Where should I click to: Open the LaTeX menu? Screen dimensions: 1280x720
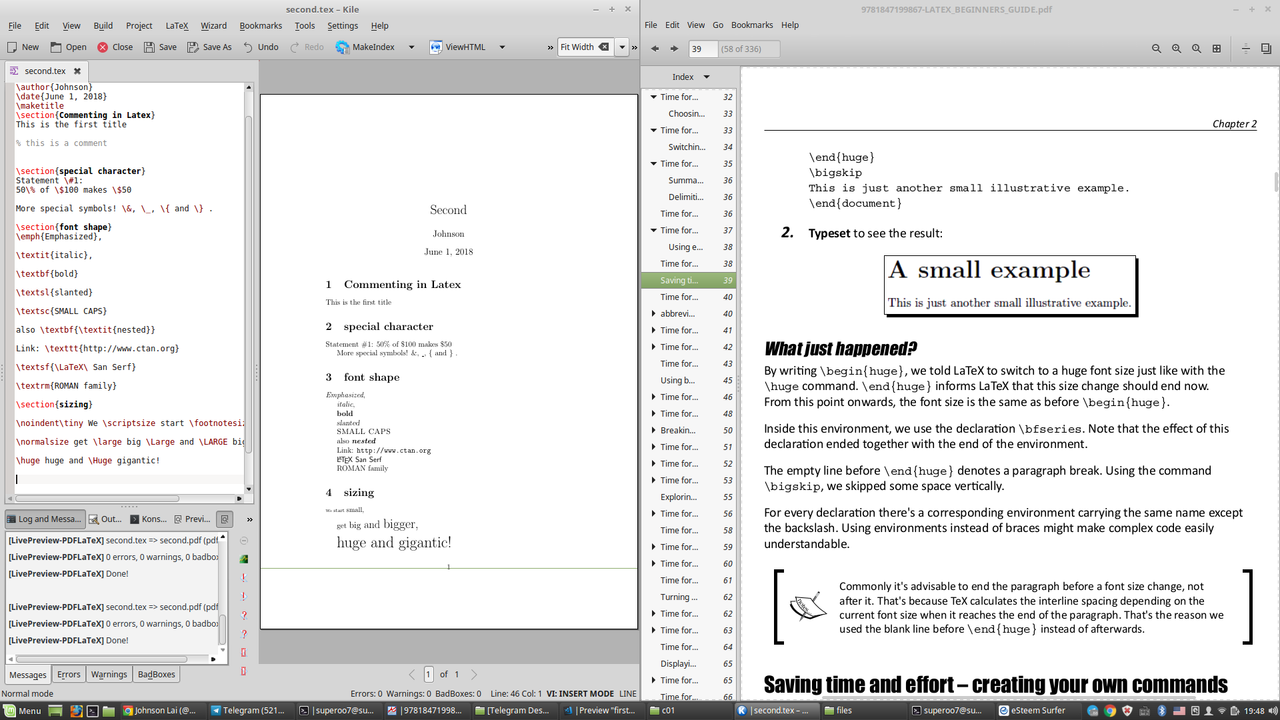click(176, 25)
